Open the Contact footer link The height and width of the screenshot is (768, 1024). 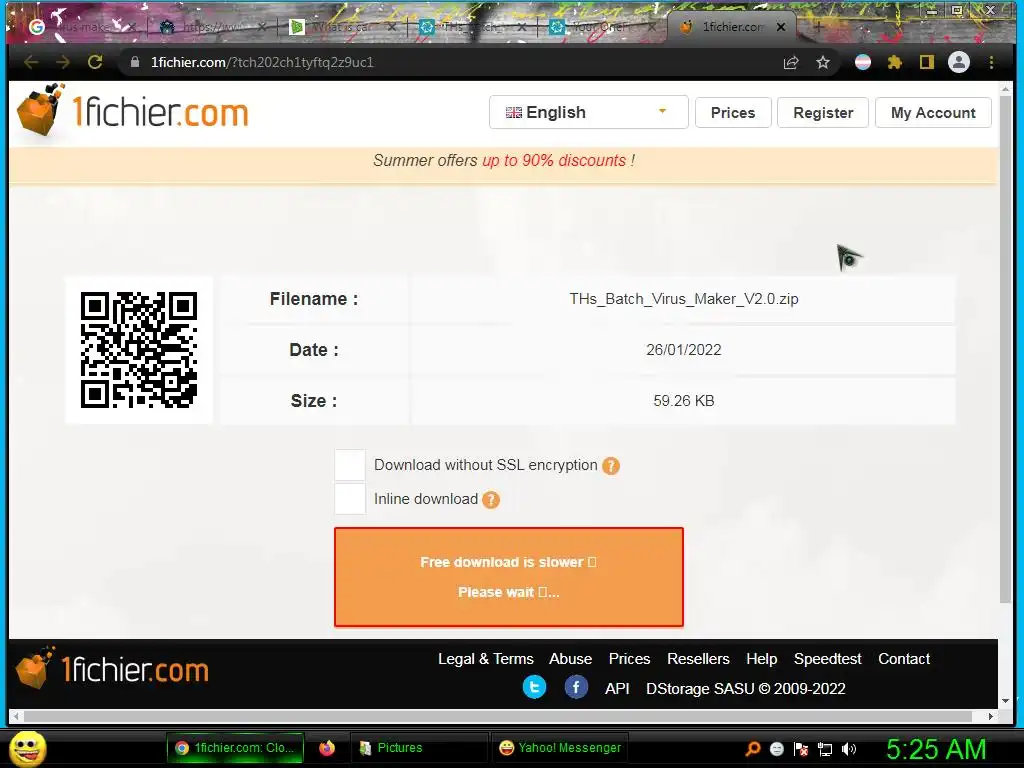[904, 658]
